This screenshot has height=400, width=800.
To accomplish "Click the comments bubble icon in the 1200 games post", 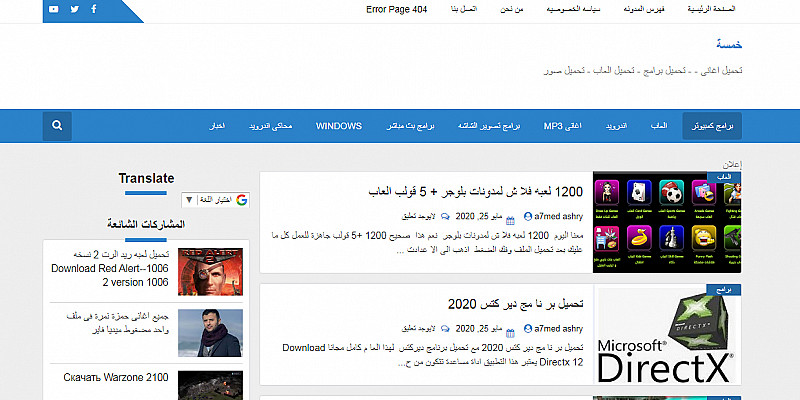I will [x=445, y=216].
